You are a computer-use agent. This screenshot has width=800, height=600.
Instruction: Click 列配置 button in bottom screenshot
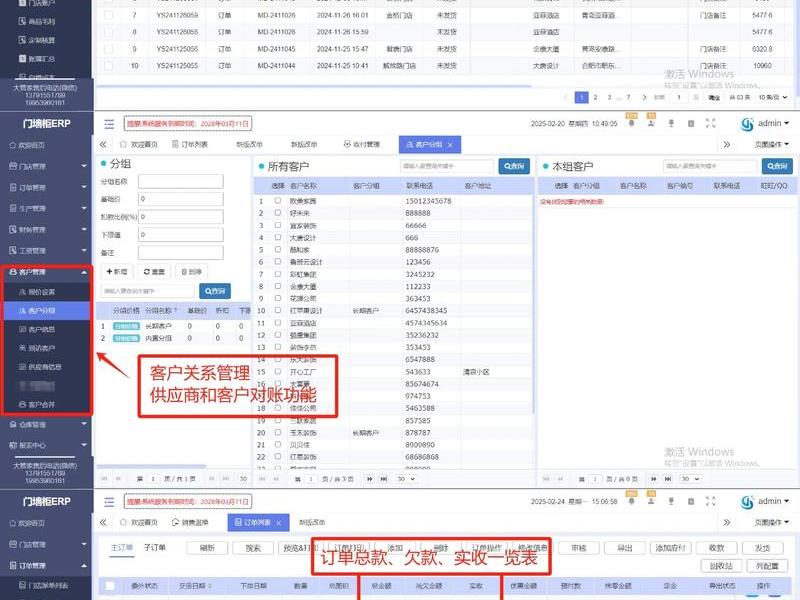click(x=767, y=566)
